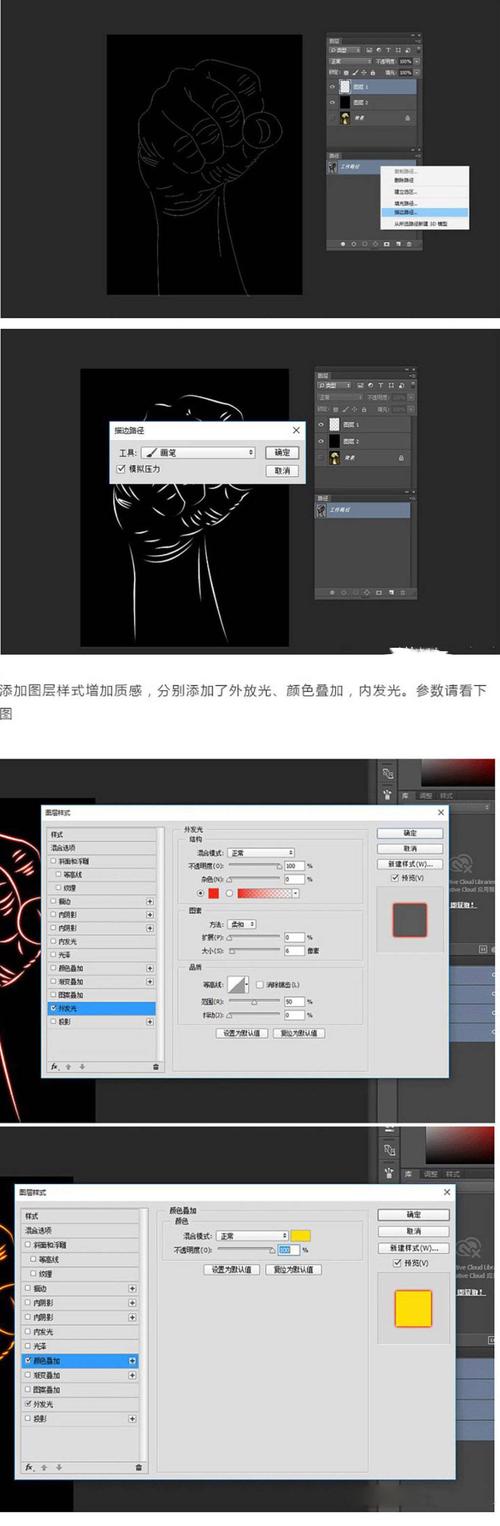Screen dimensions: 500x1526
Task: Click 确定 in 描边路径 dialog
Action: (281, 452)
